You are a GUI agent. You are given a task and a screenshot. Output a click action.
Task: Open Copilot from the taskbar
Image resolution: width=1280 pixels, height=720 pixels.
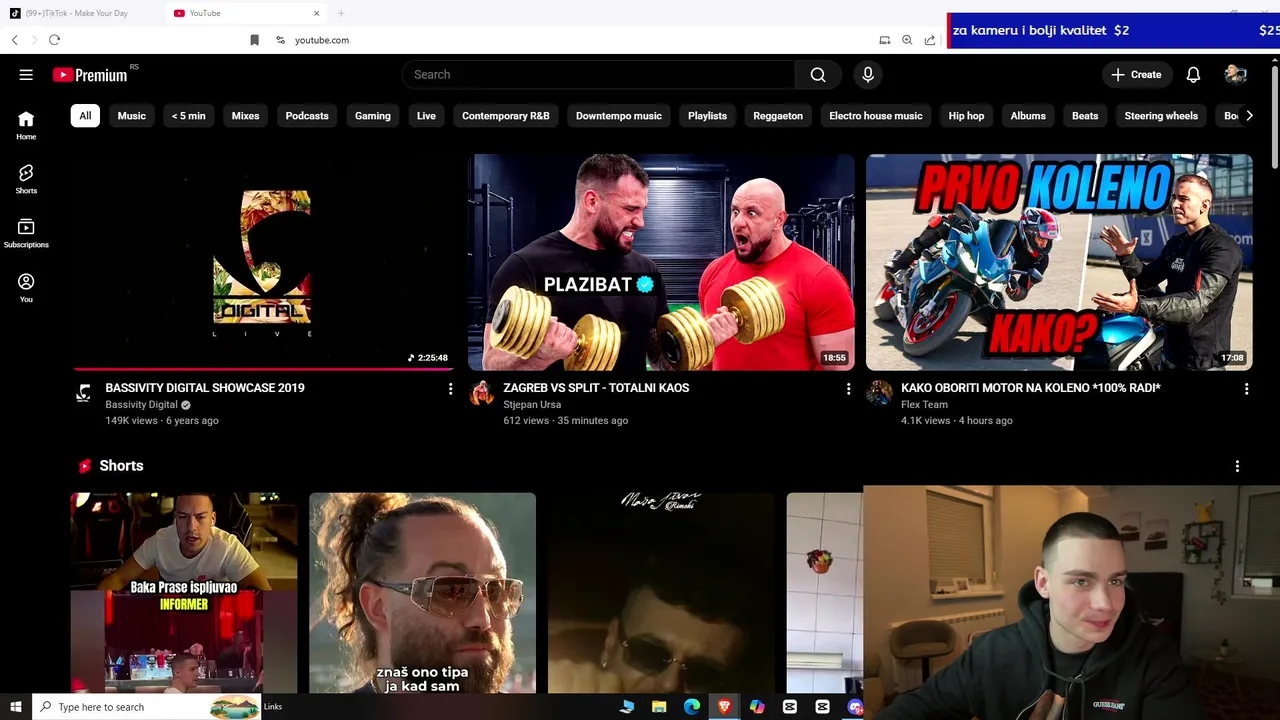pos(757,707)
